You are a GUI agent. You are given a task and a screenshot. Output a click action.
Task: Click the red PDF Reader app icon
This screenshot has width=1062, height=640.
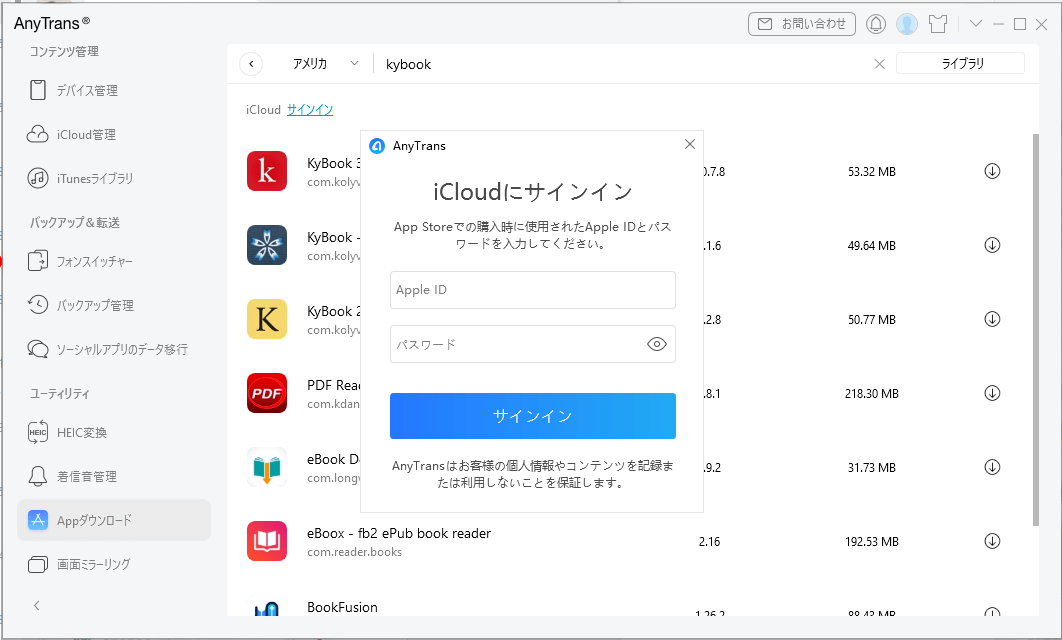[x=267, y=393]
